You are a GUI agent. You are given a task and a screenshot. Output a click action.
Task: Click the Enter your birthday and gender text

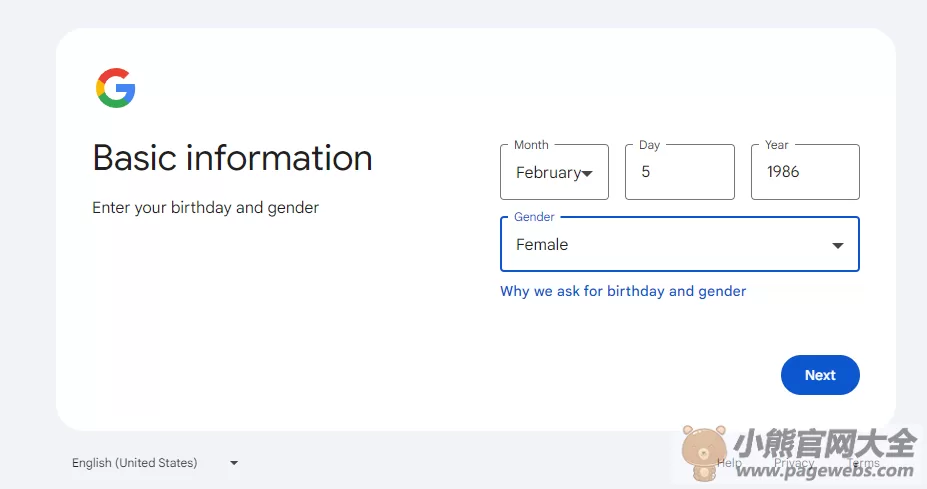point(205,208)
